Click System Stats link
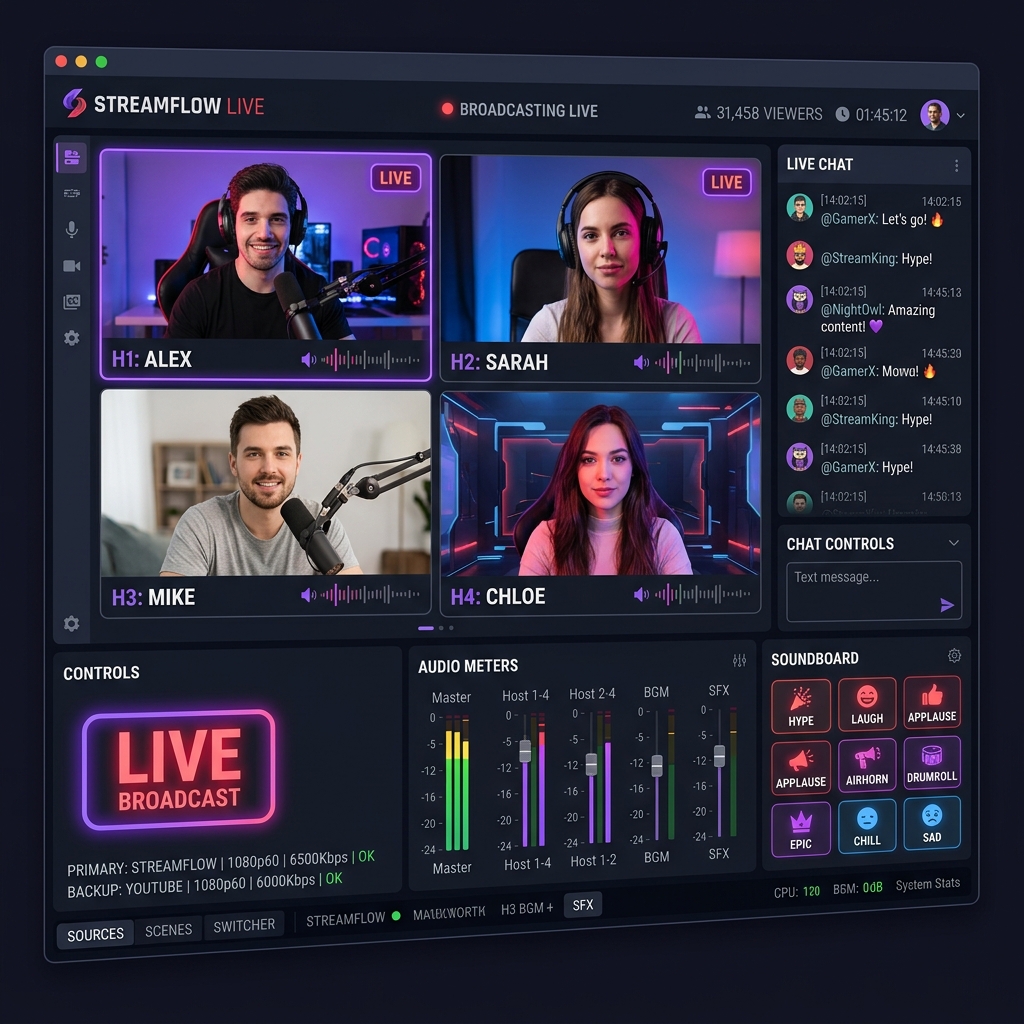The width and height of the screenshot is (1024, 1024). pos(928,884)
